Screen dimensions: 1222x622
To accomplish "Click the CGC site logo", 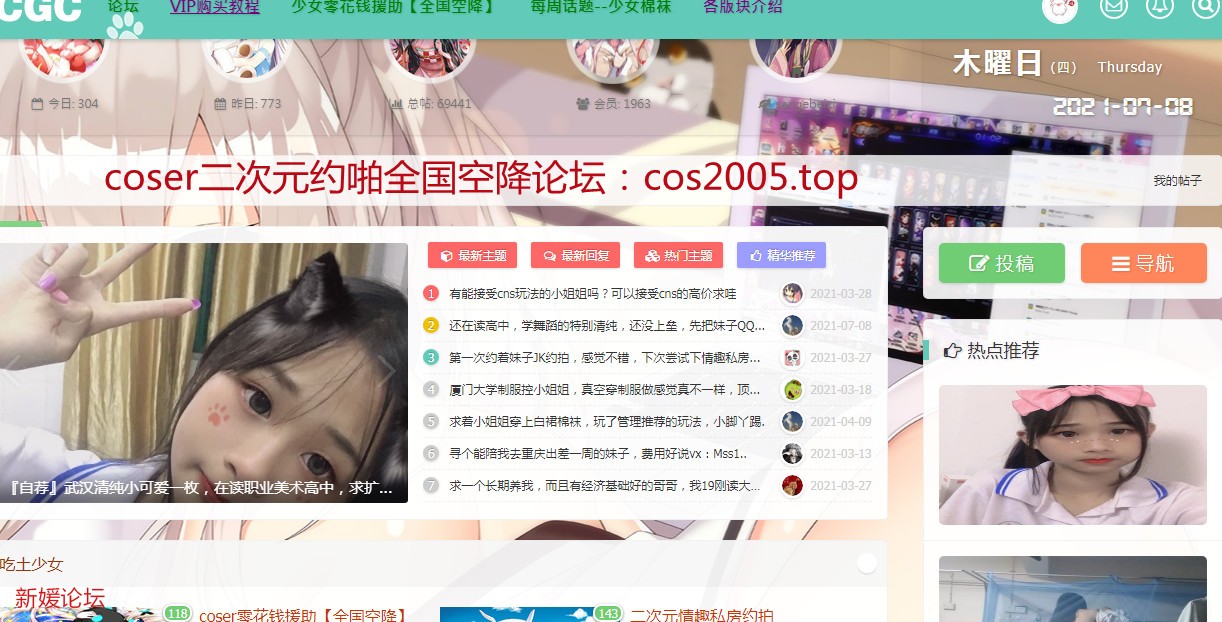I will tap(40, 10).
